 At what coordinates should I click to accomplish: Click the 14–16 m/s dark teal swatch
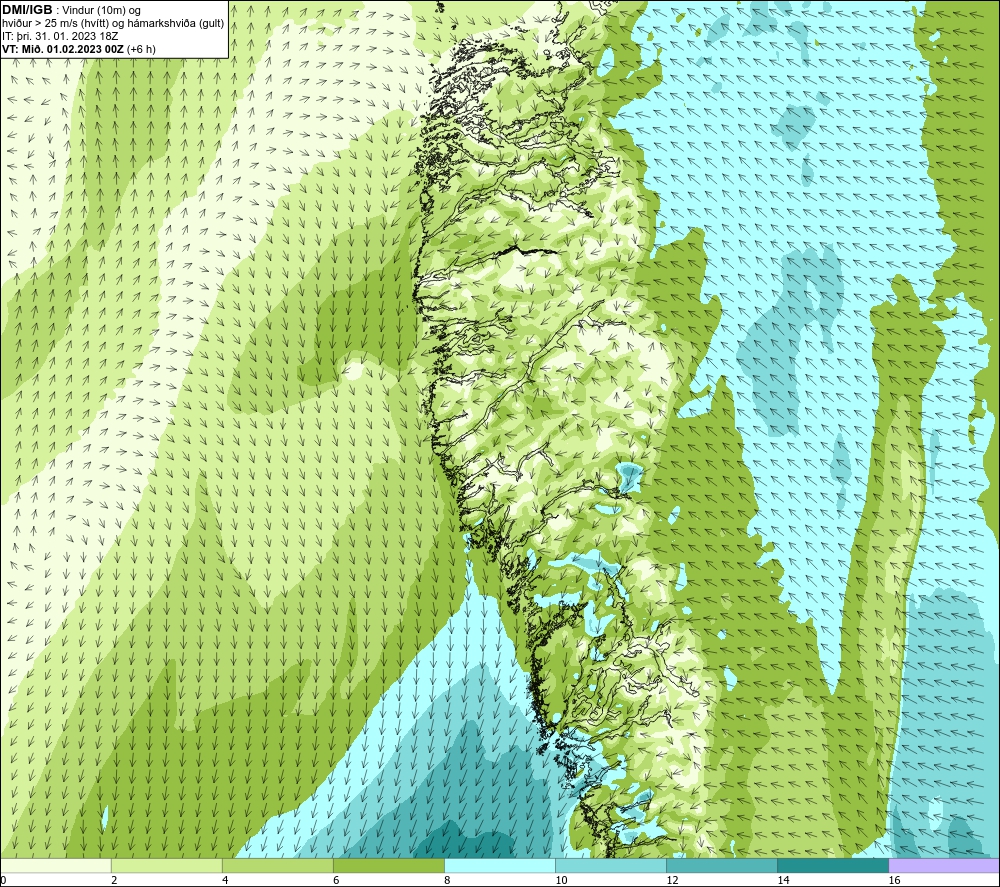(x=832, y=865)
